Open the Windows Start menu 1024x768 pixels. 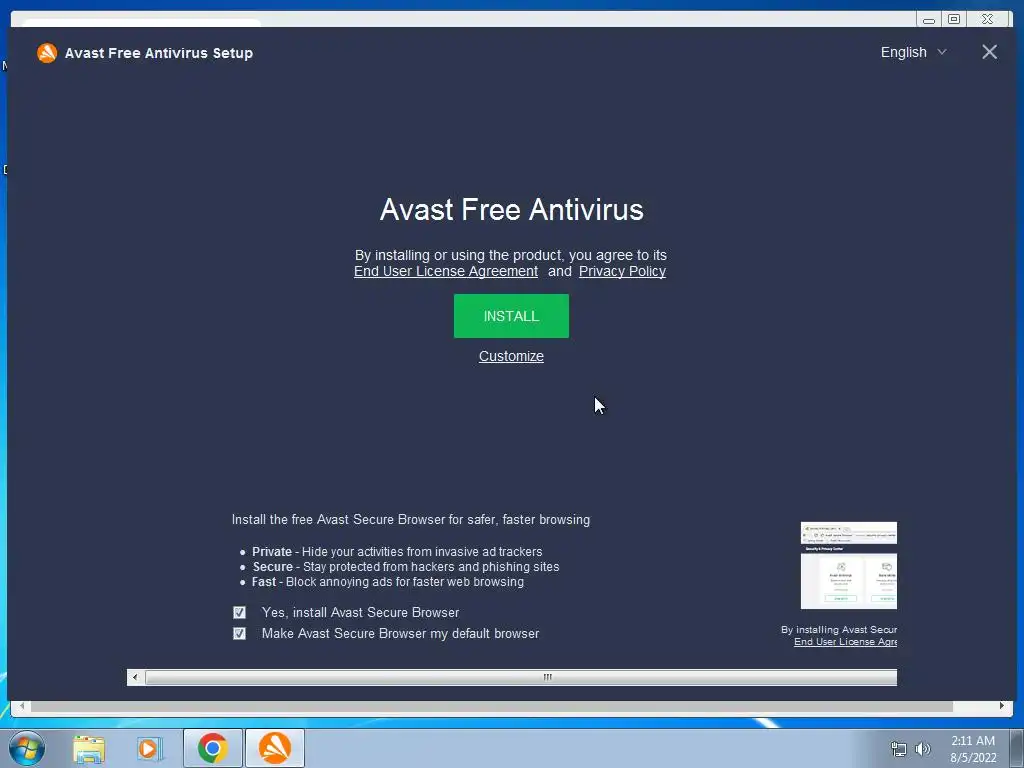click(x=26, y=748)
